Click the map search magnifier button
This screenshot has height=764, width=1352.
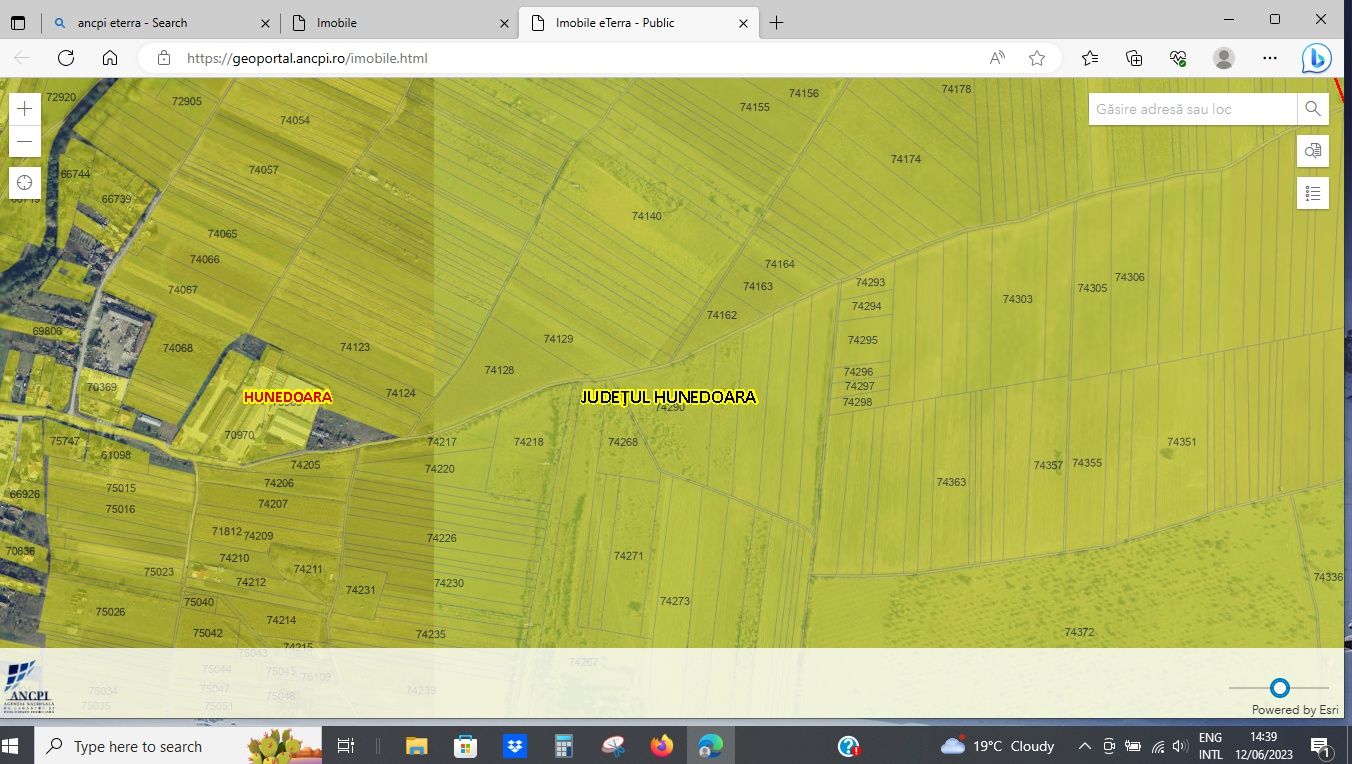tap(1313, 109)
